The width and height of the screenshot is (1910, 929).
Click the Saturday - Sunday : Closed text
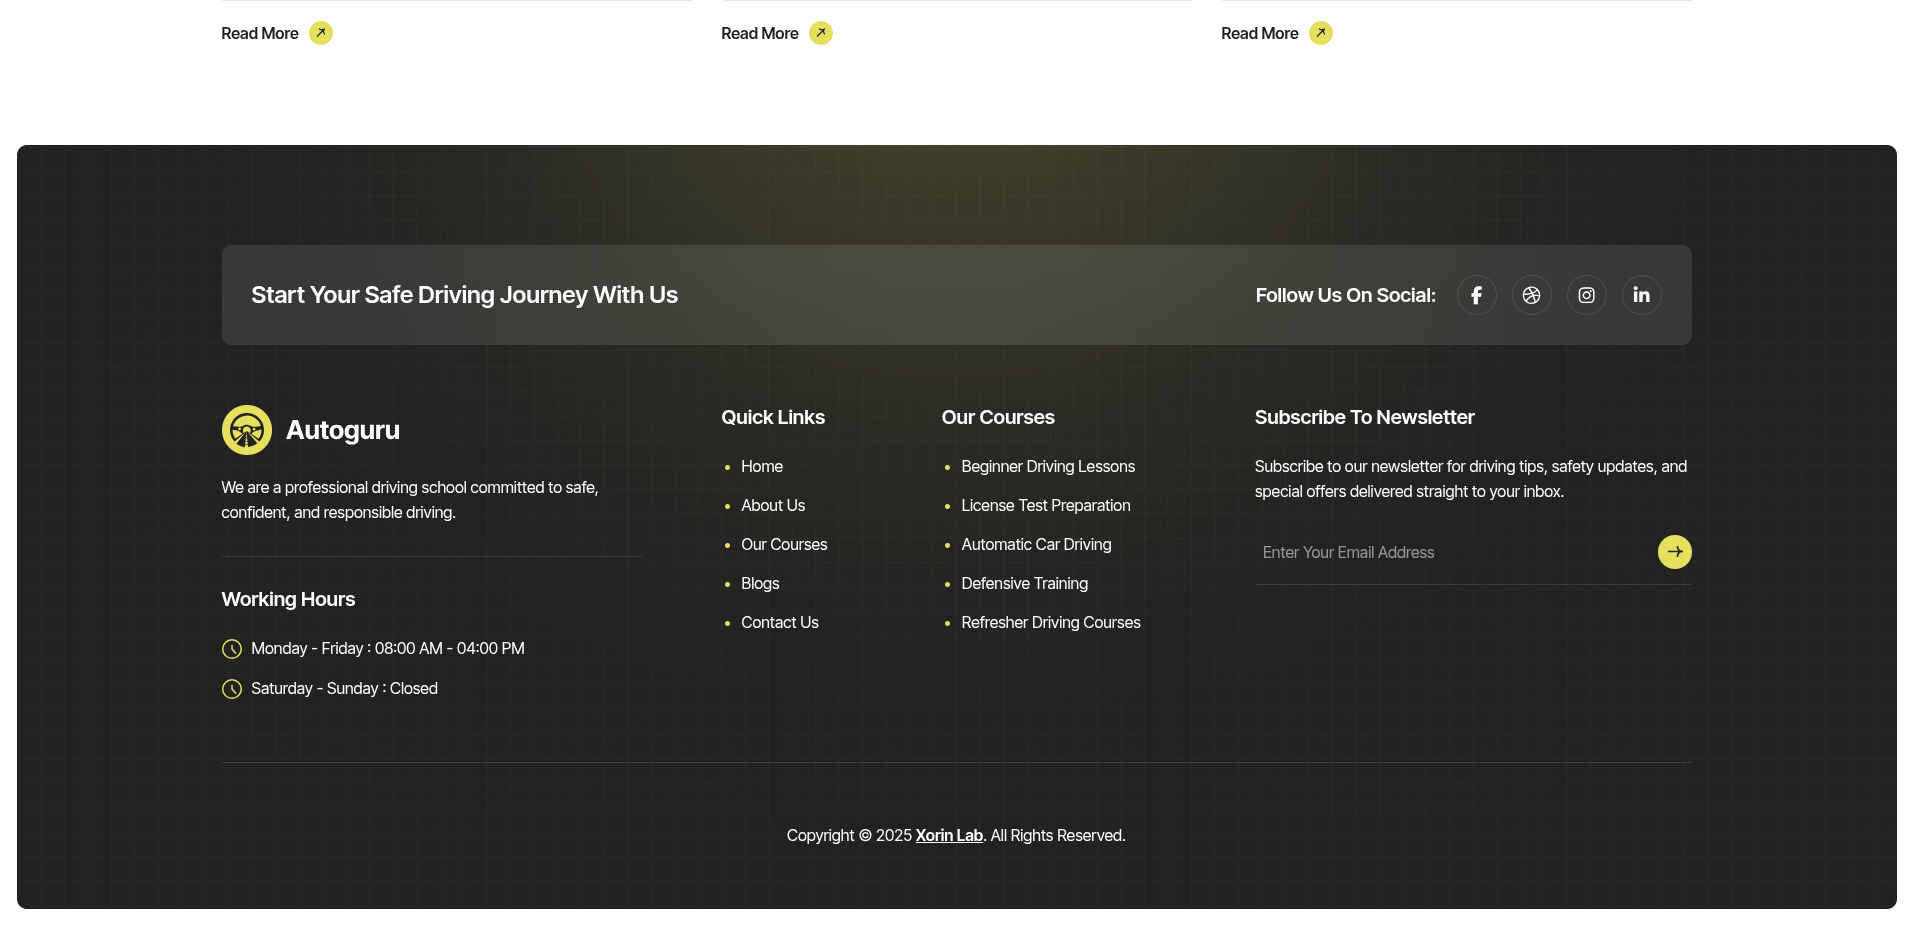coord(344,688)
